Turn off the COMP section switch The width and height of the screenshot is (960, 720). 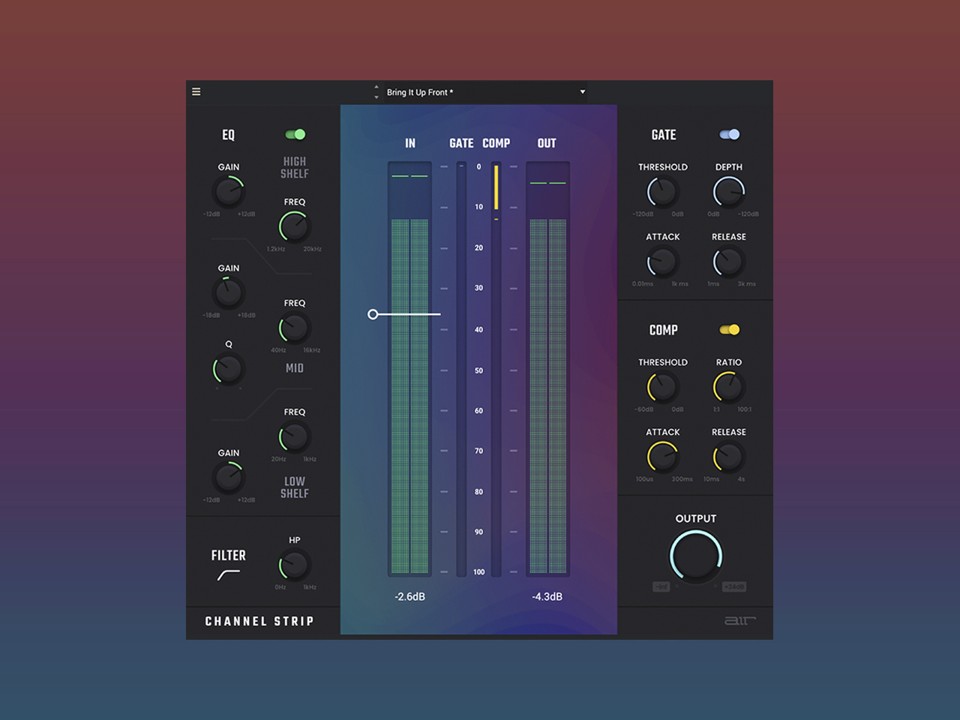click(x=729, y=329)
